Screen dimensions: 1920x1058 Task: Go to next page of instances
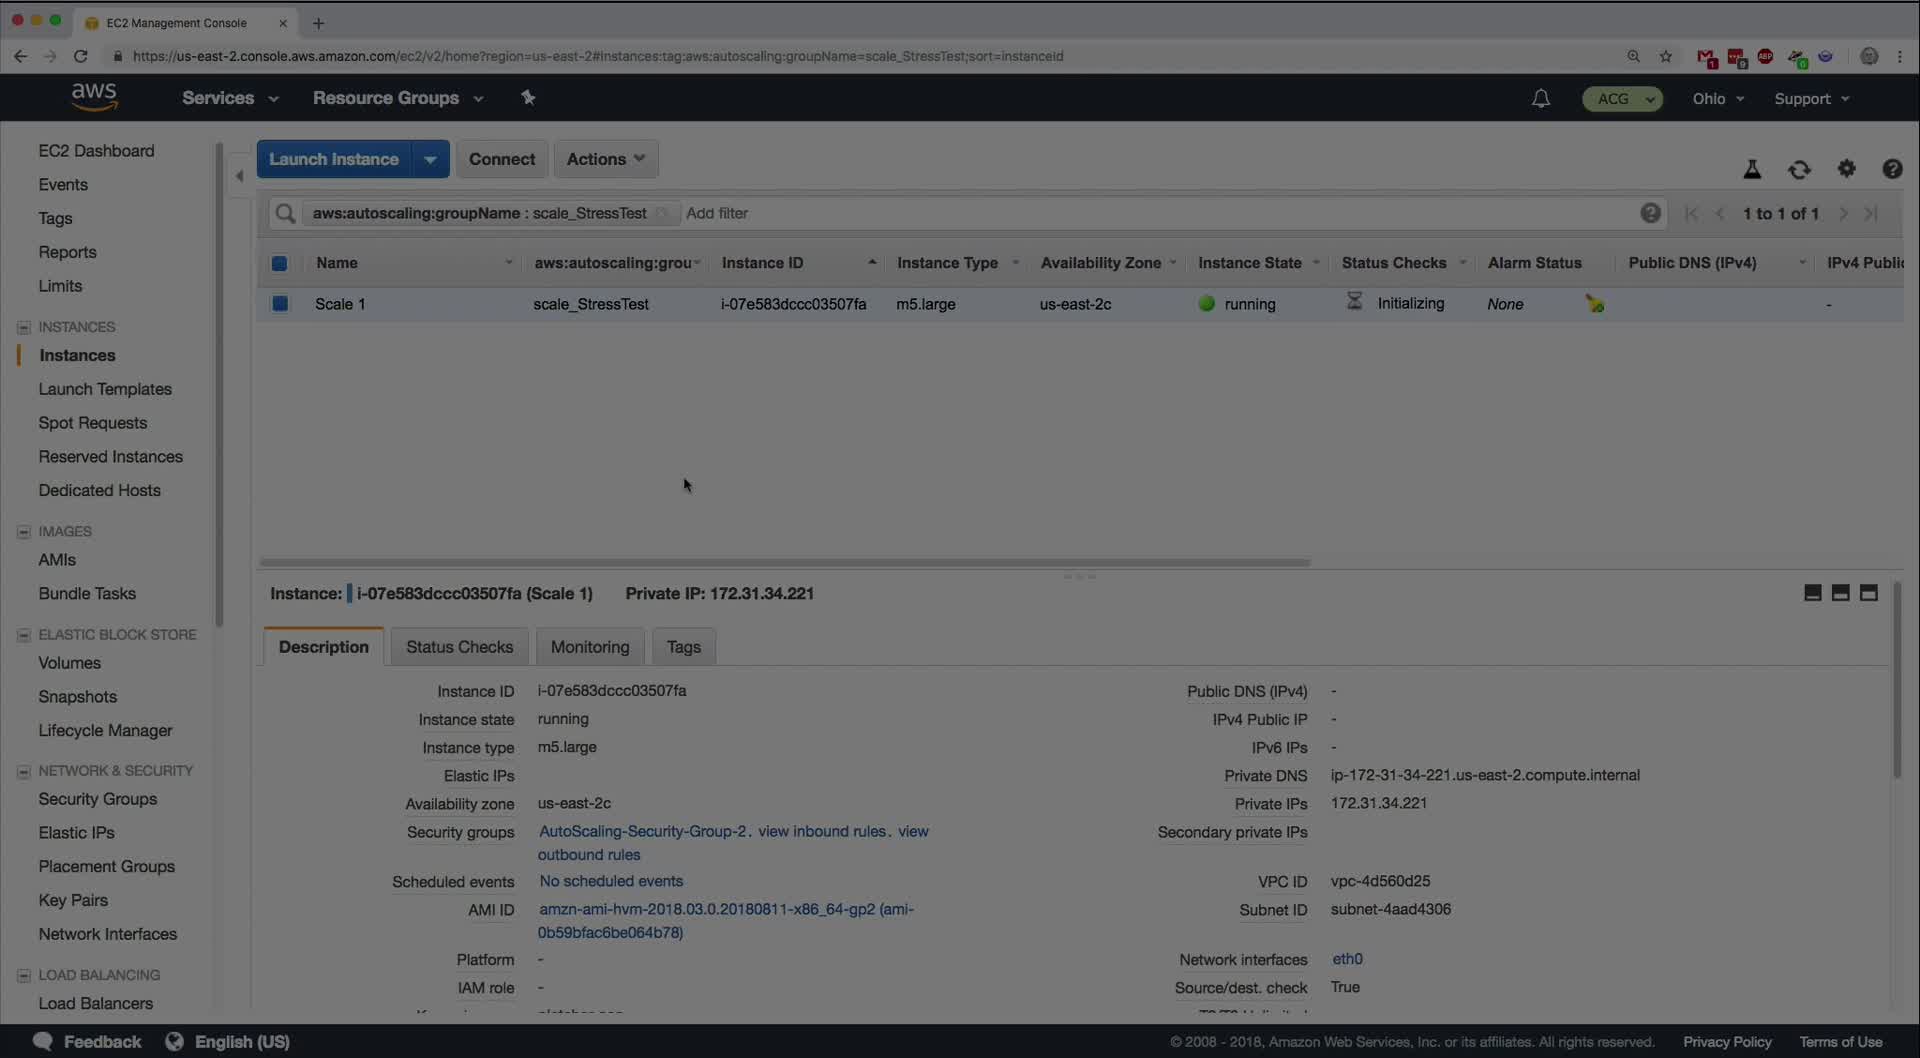(x=1843, y=213)
